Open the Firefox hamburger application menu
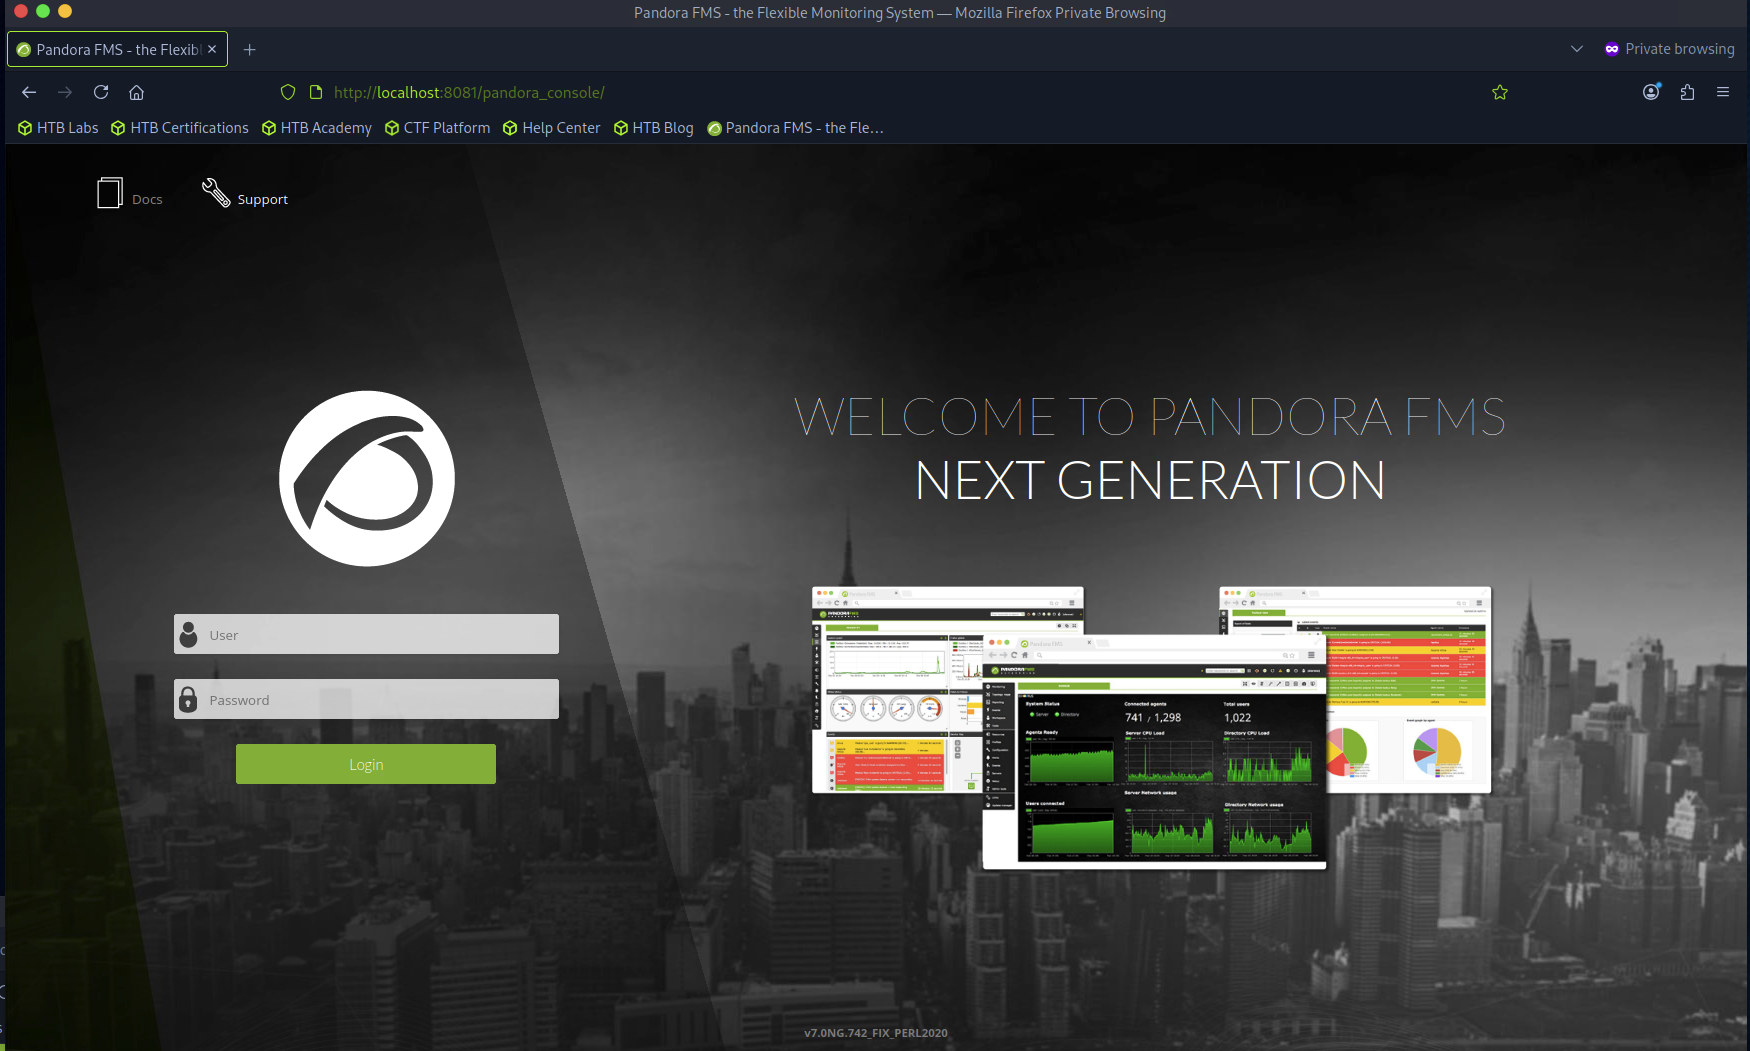The height and width of the screenshot is (1051, 1750). click(1723, 92)
